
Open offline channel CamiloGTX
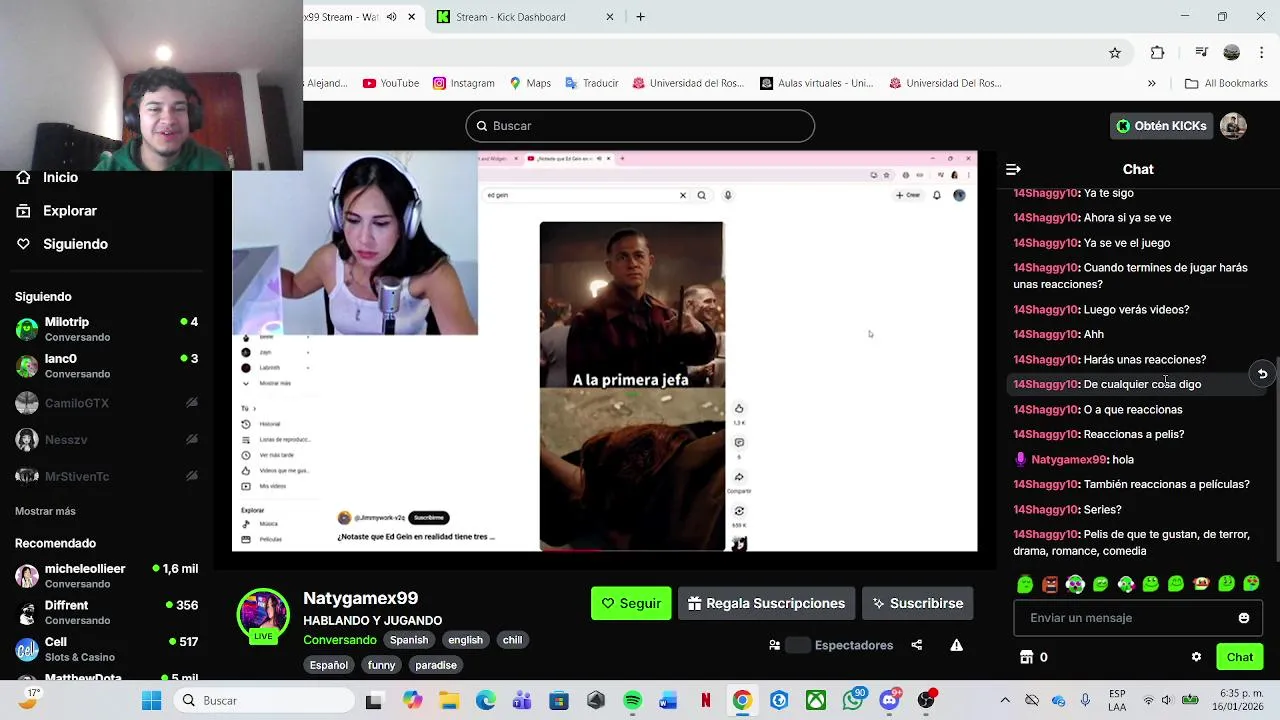tap(106, 403)
